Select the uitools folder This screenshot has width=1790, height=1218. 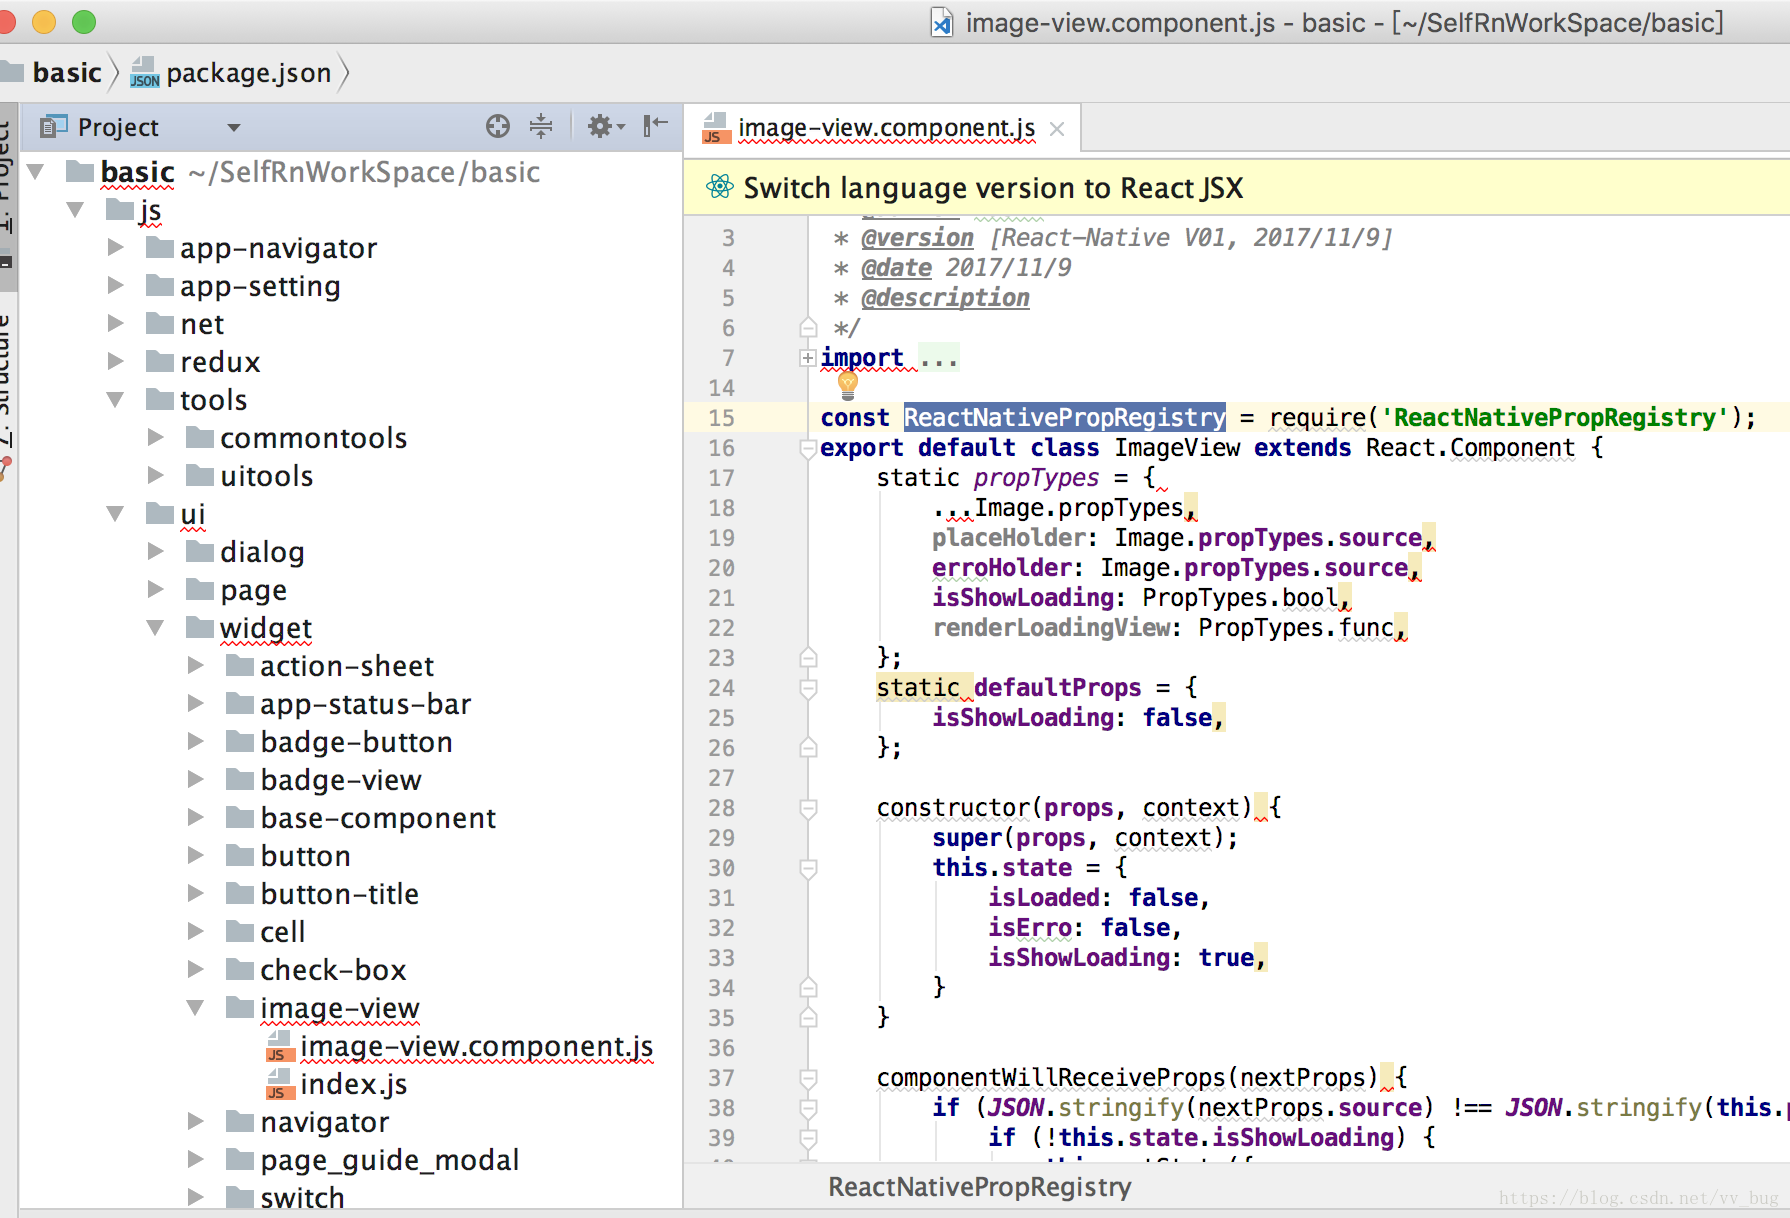point(266,476)
